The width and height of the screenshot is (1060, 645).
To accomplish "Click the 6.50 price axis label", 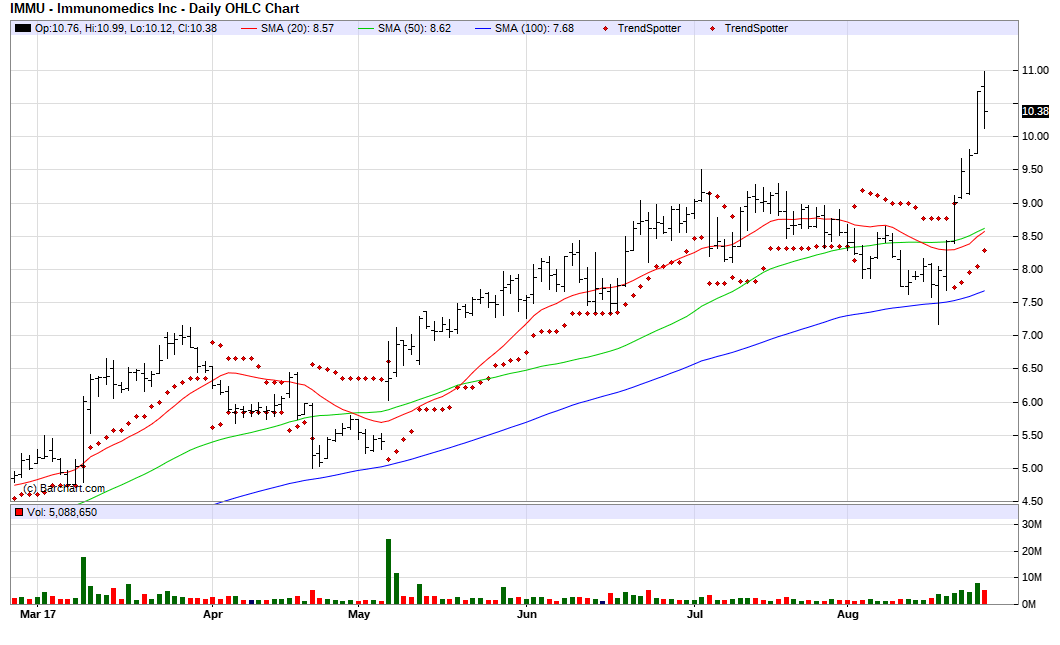I will (x=1032, y=368).
